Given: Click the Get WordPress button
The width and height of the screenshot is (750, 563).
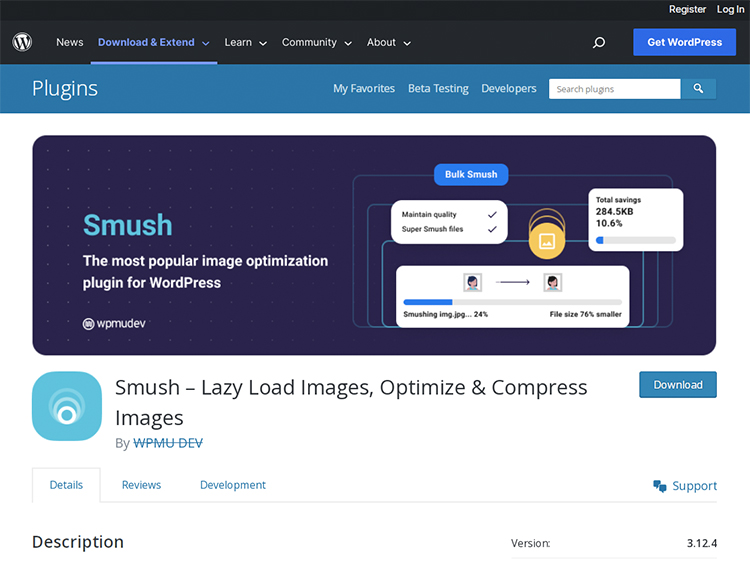Looking at the screenshot, I should [684, 43].
